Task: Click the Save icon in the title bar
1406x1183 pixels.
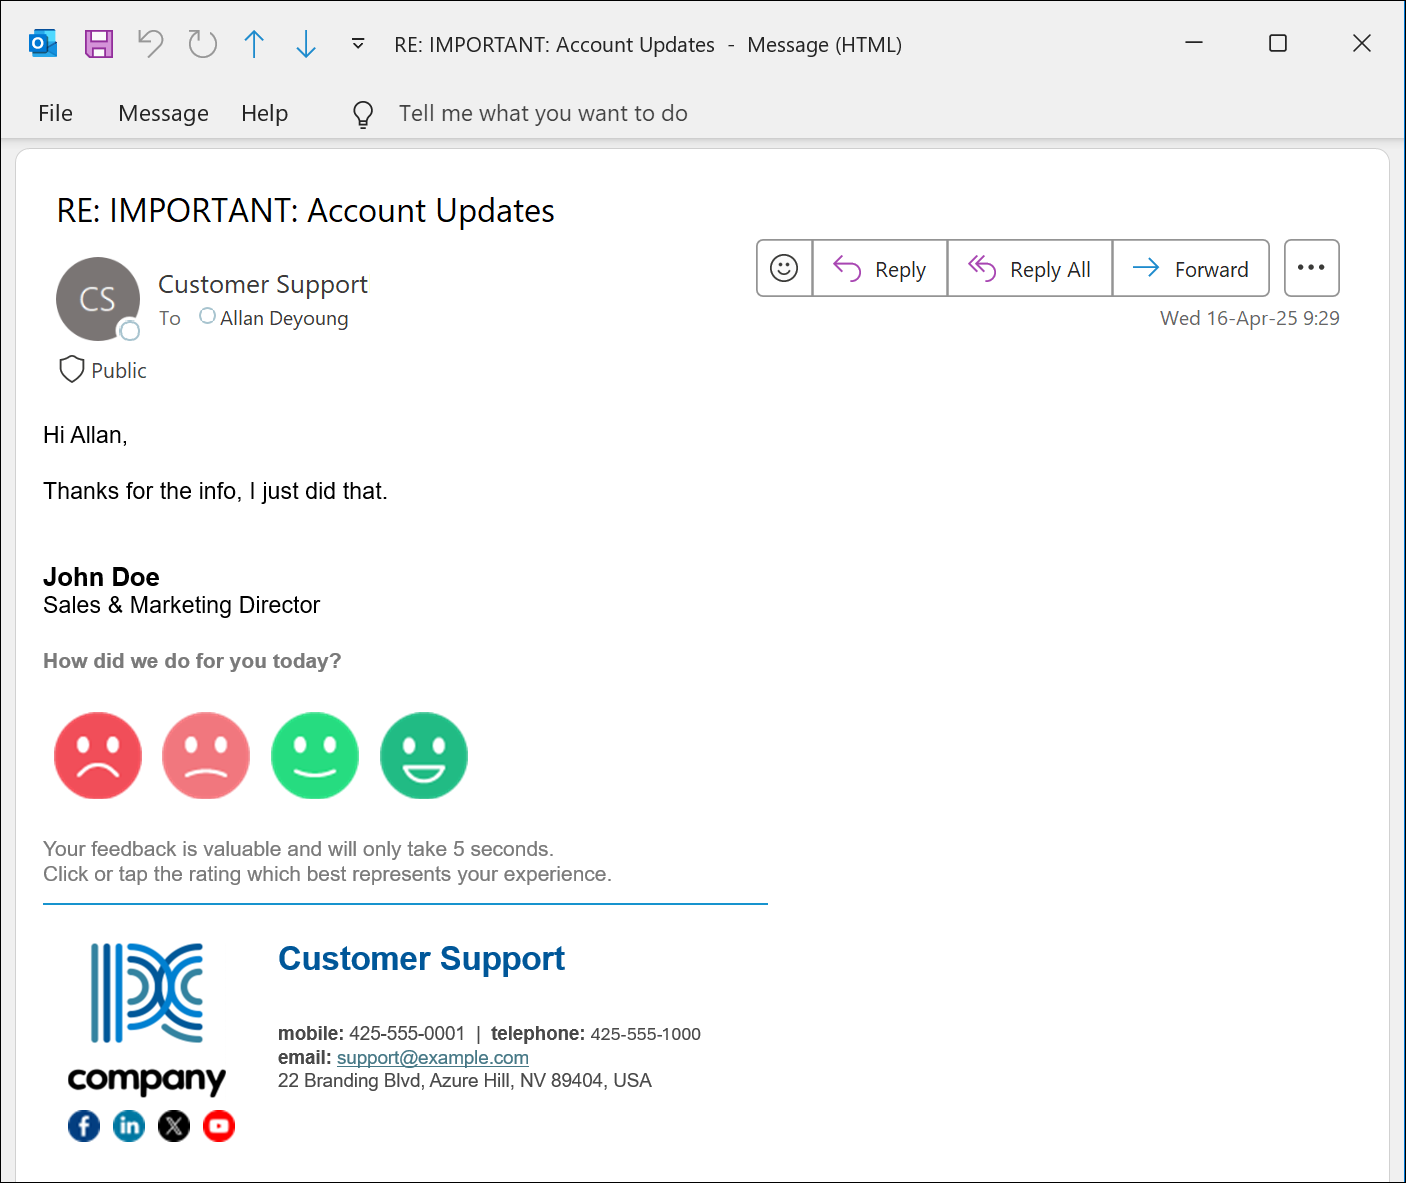Action: (x=99, y=44)
